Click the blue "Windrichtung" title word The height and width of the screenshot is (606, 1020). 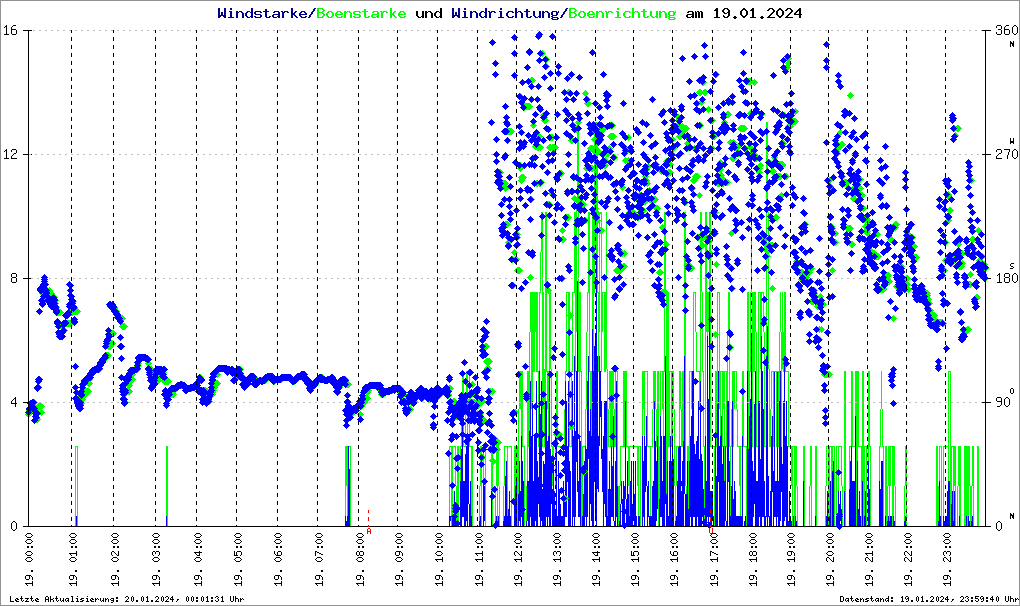click(505, 13)
